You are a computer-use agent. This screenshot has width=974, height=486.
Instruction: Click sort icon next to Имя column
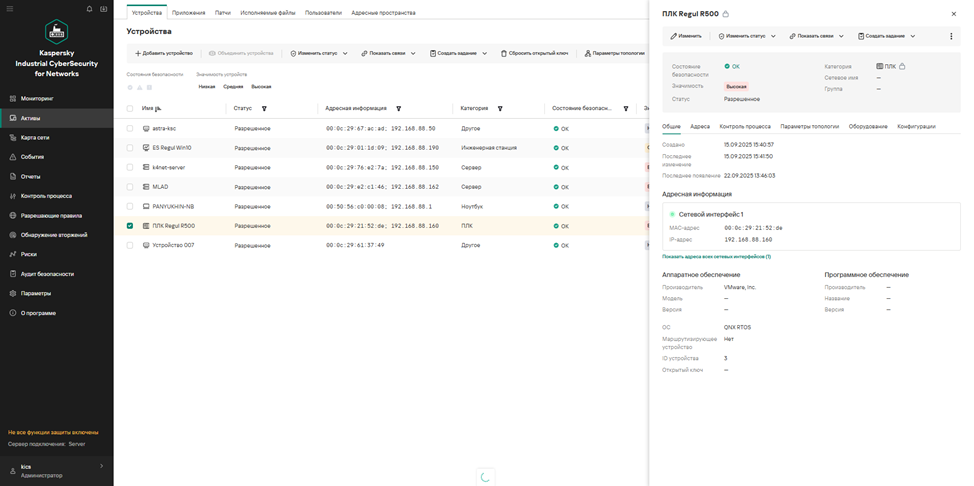pyautogui.click(x=157, y=109)
